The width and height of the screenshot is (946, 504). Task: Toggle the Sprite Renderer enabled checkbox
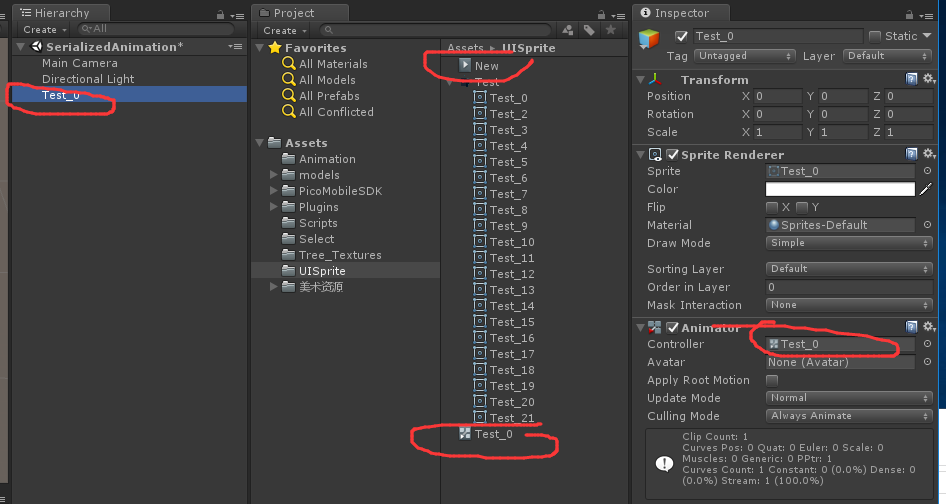[672, 155]
